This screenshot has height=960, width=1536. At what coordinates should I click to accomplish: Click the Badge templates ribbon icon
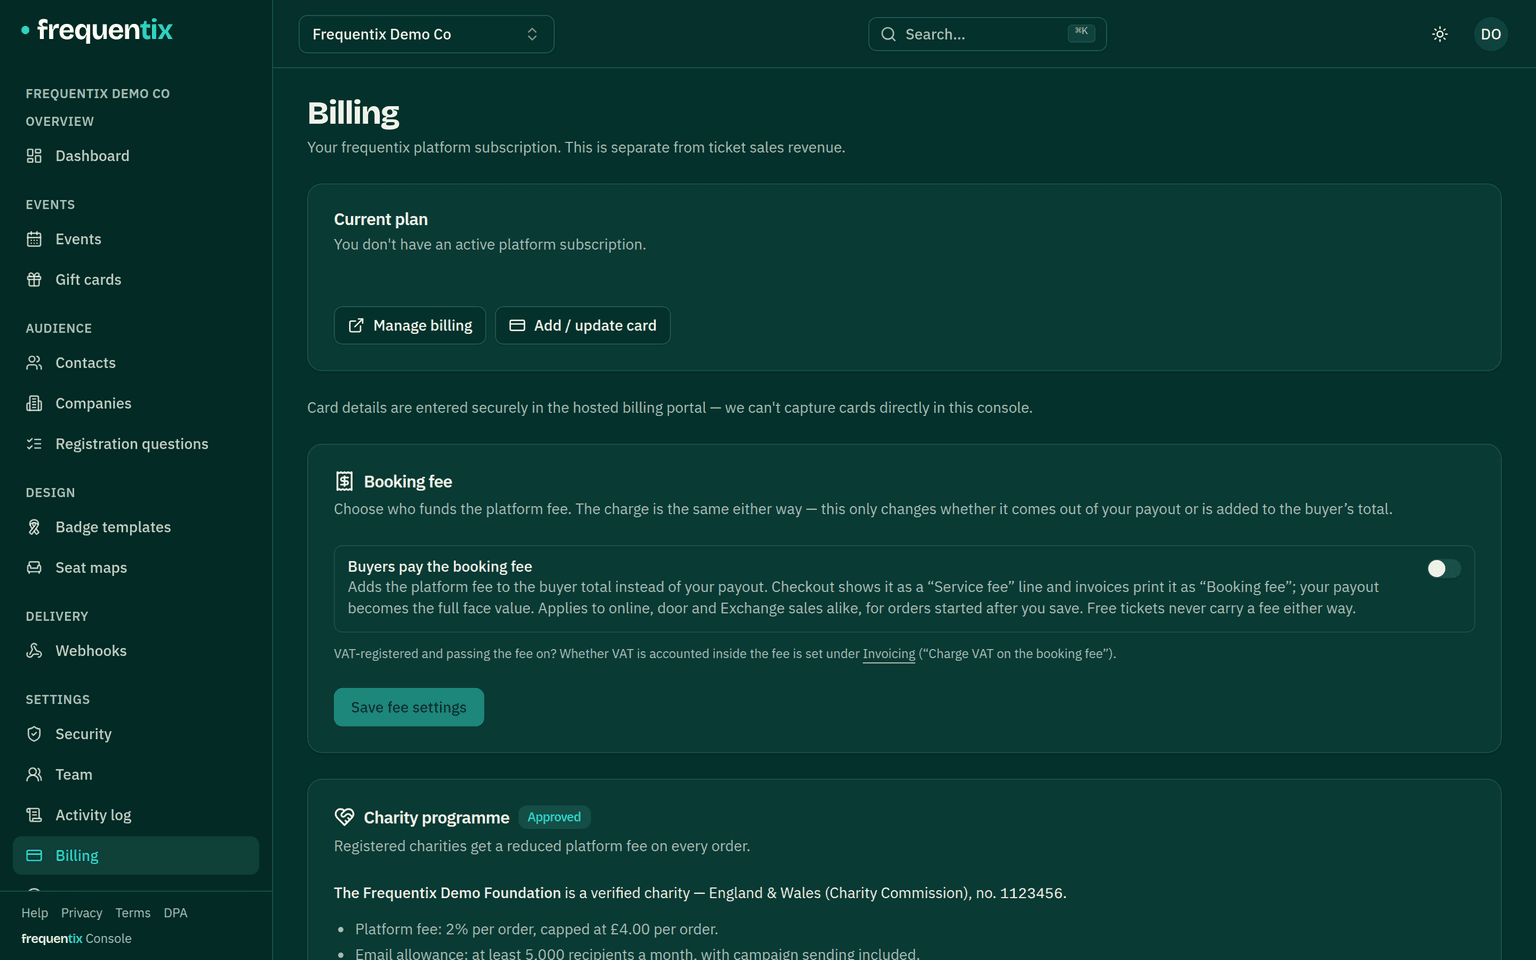pos(34,527)
